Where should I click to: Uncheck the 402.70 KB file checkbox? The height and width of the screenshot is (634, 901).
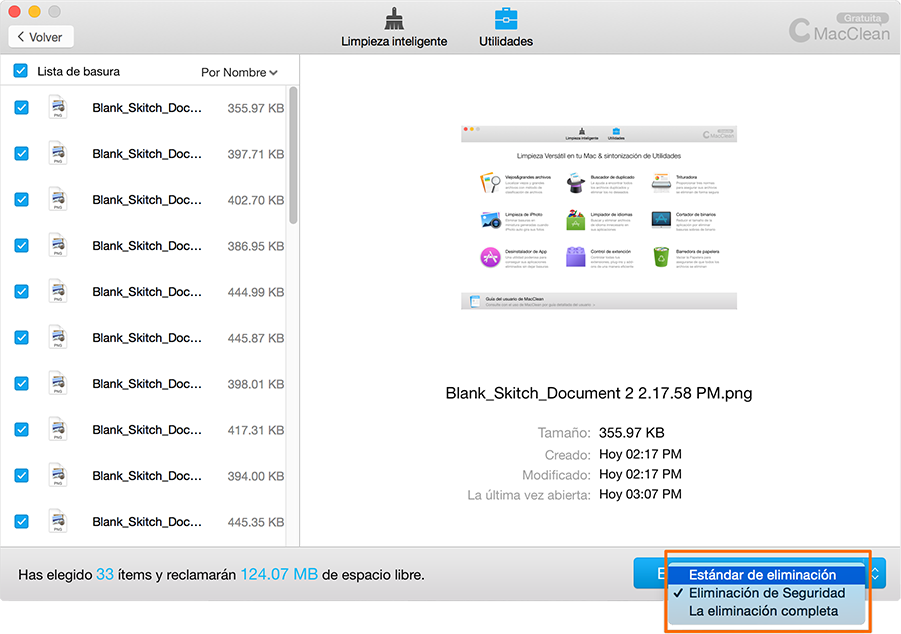(x=21, y=200)
